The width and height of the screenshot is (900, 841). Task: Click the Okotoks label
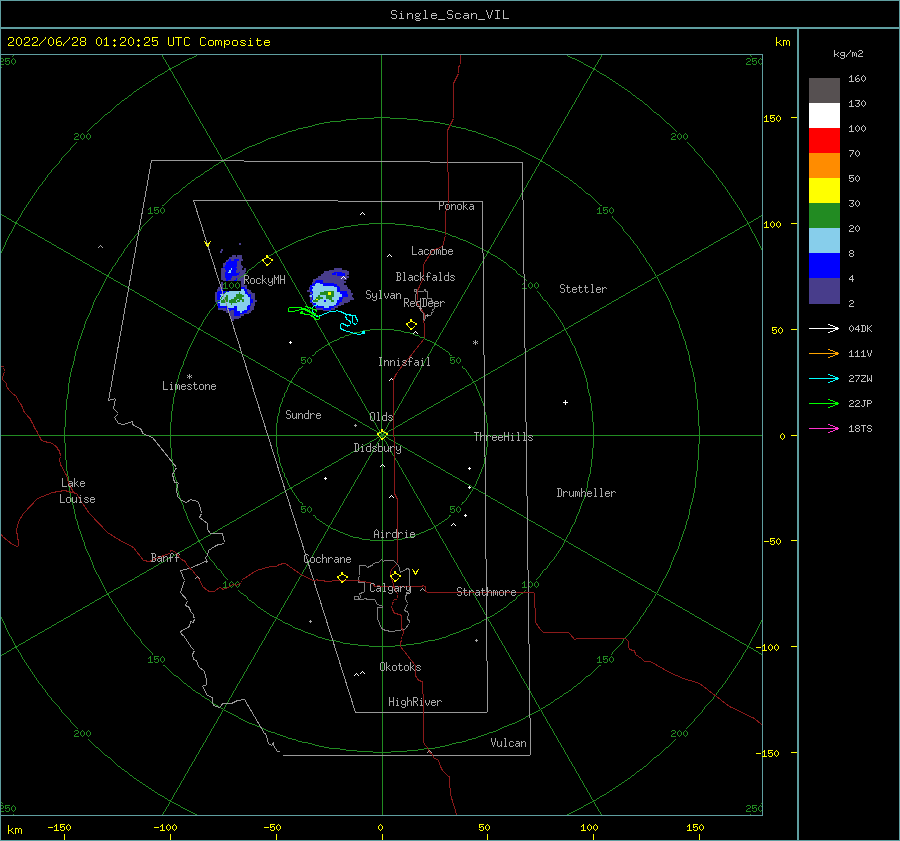(x=400, y=667)
